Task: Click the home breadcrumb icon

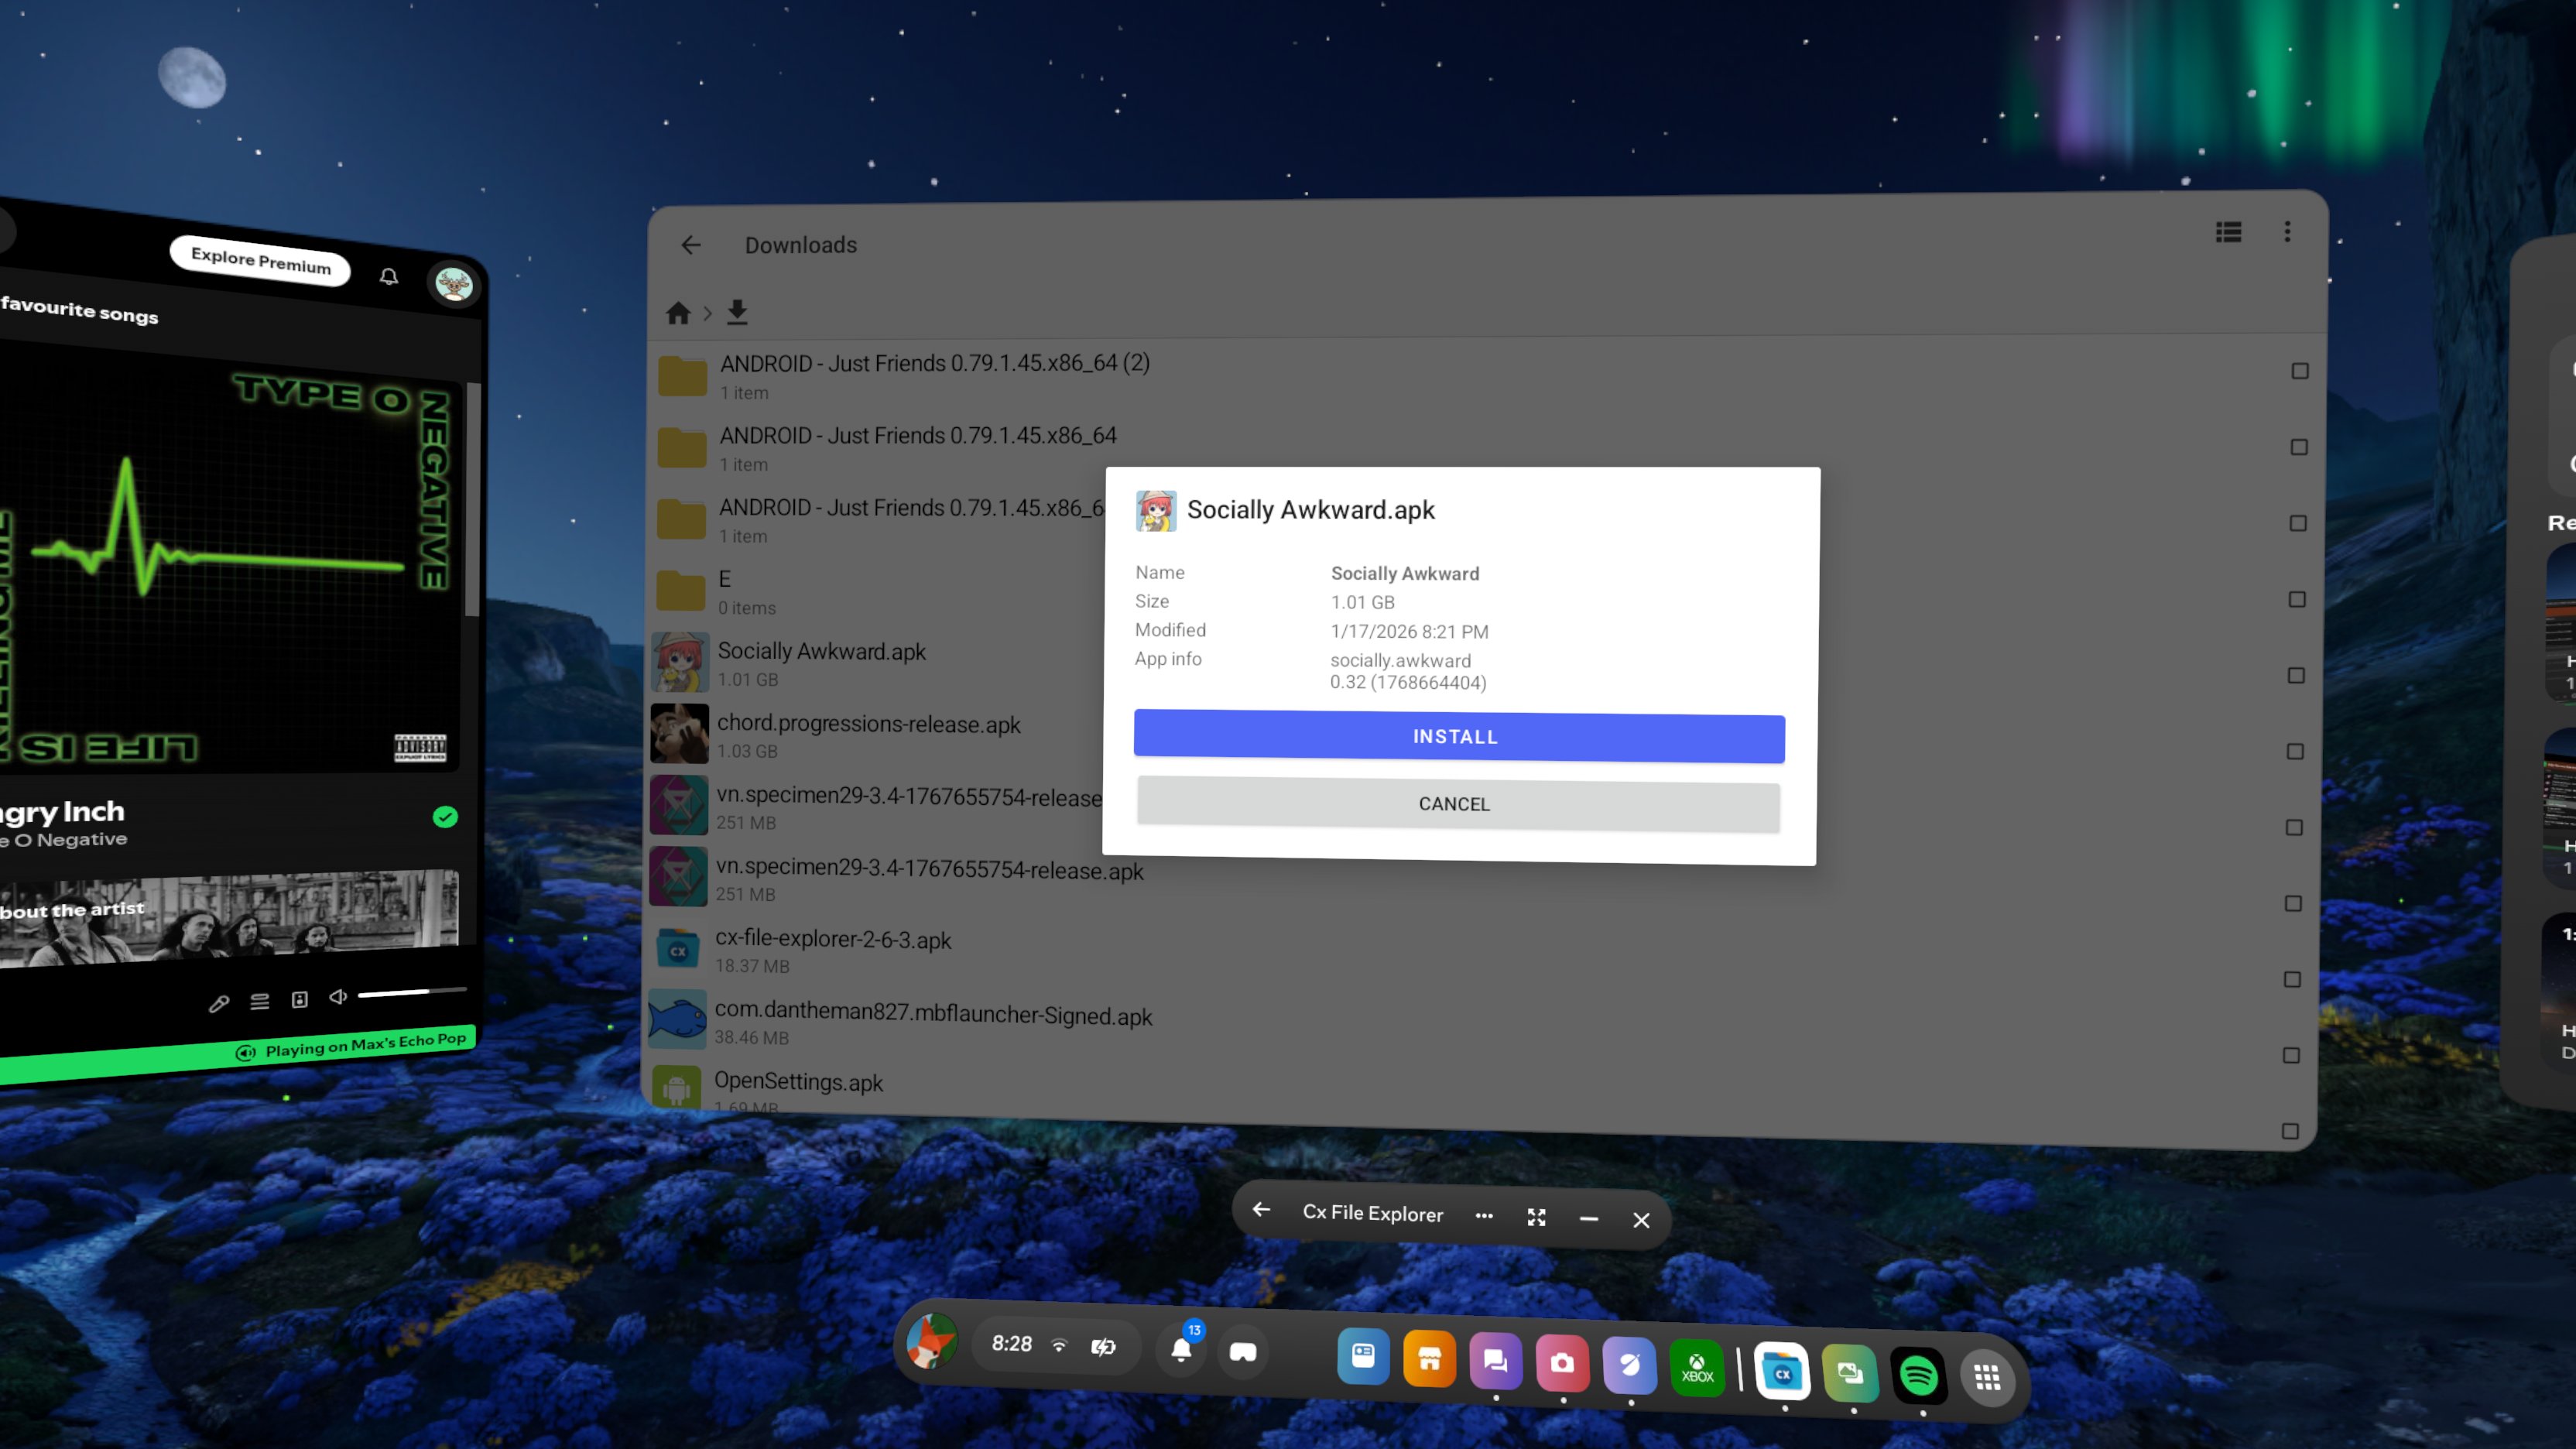Action: click(678, 313)
